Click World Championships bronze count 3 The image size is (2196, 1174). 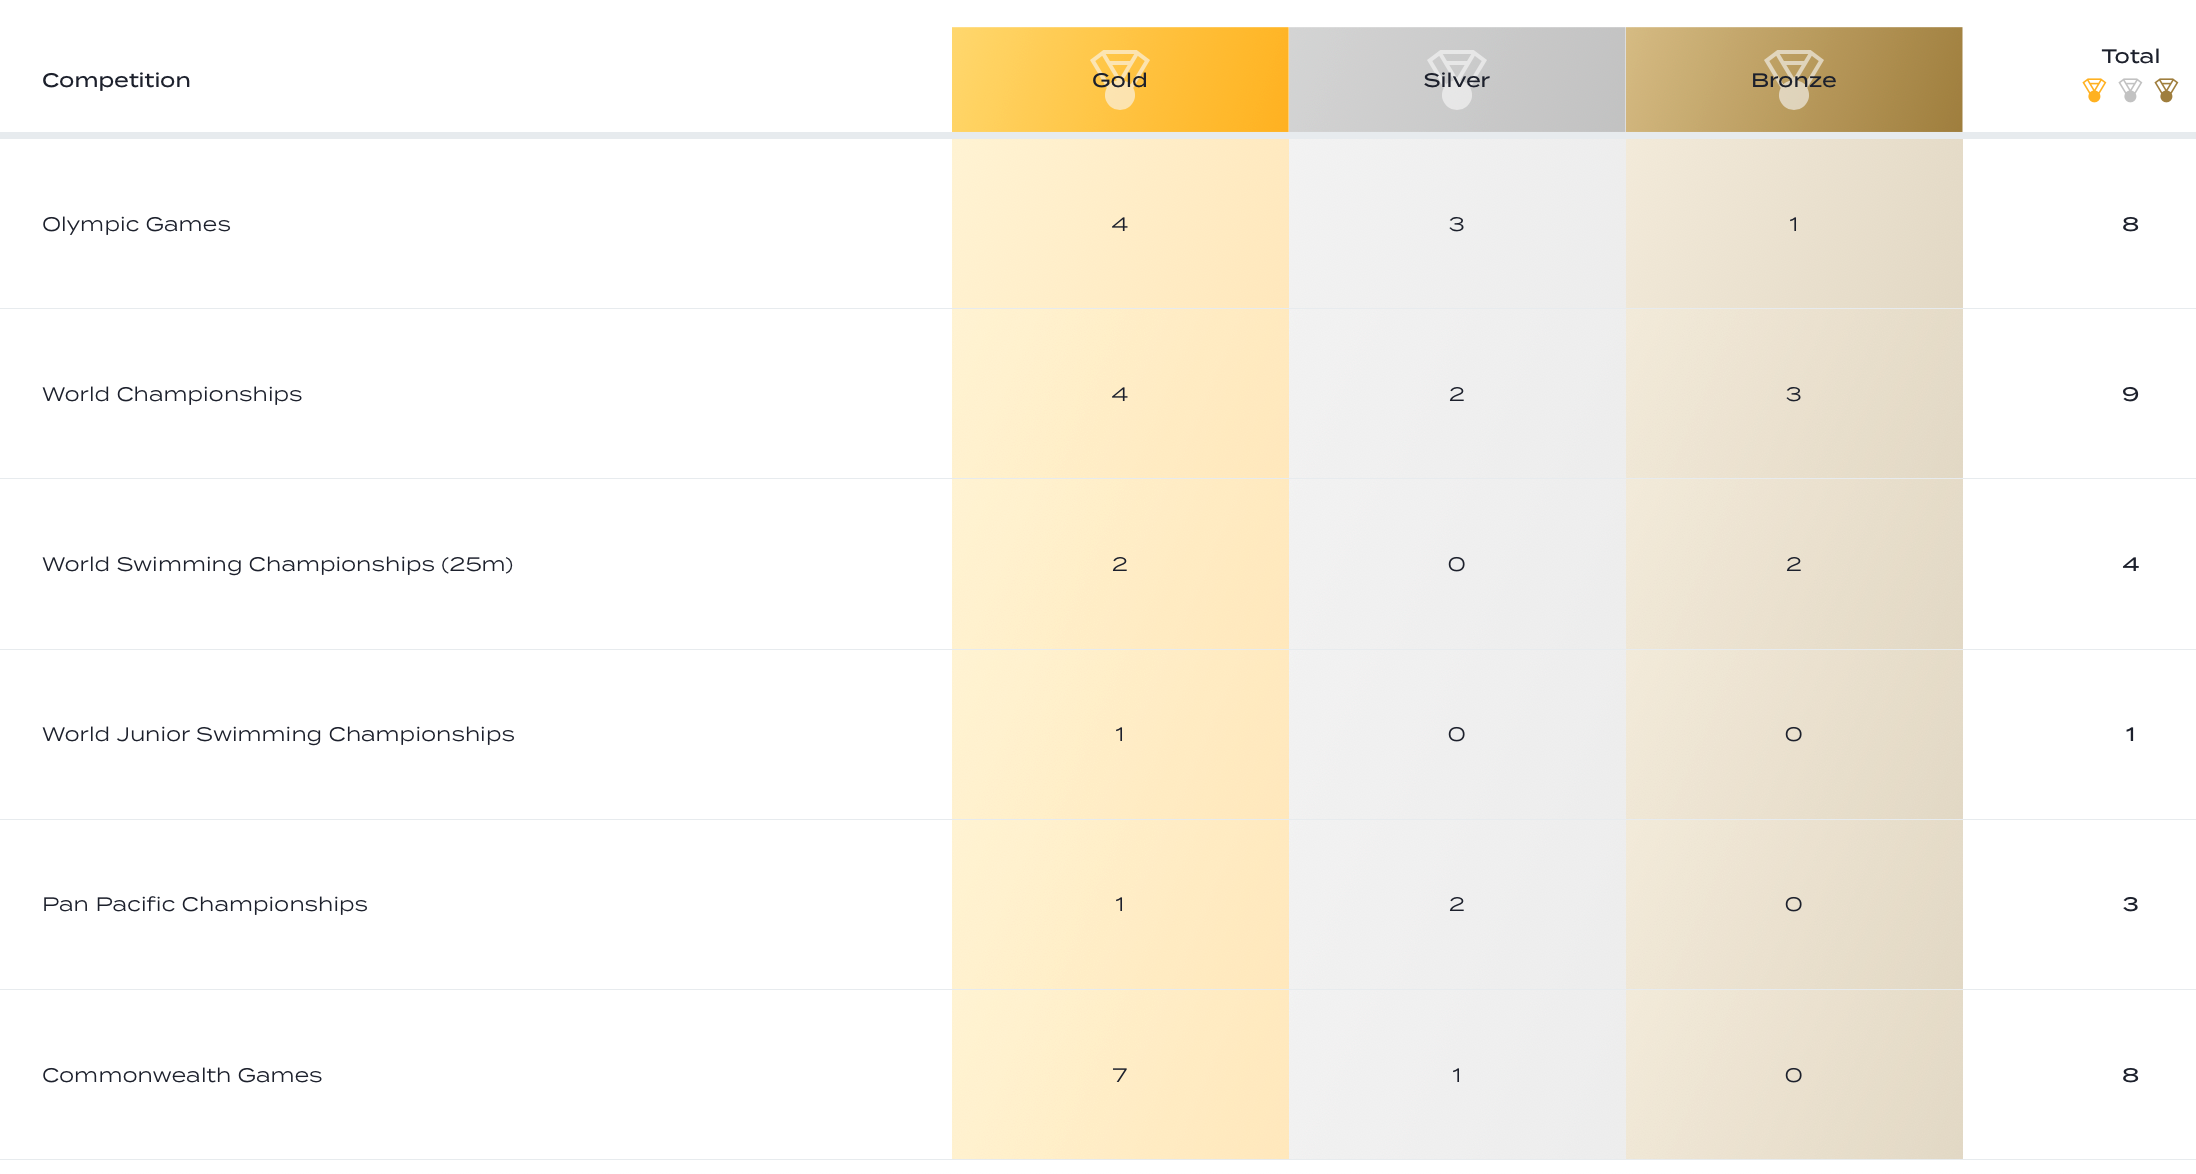[x=1794, y=394]
